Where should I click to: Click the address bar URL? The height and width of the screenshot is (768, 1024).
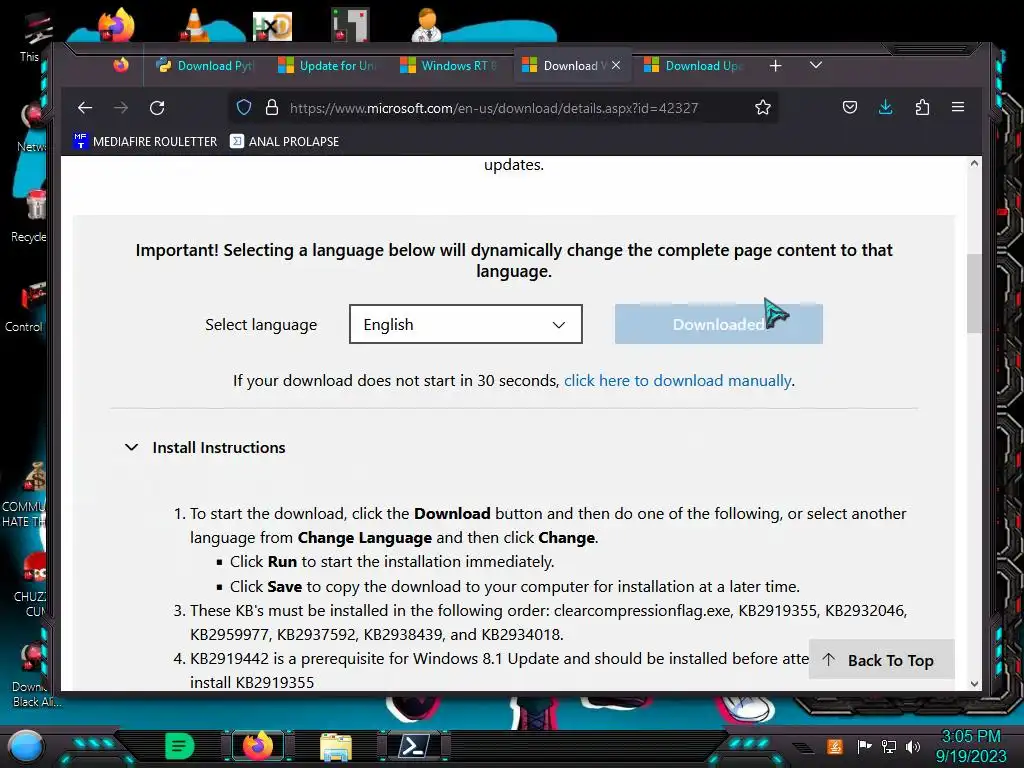click(494, 108)
